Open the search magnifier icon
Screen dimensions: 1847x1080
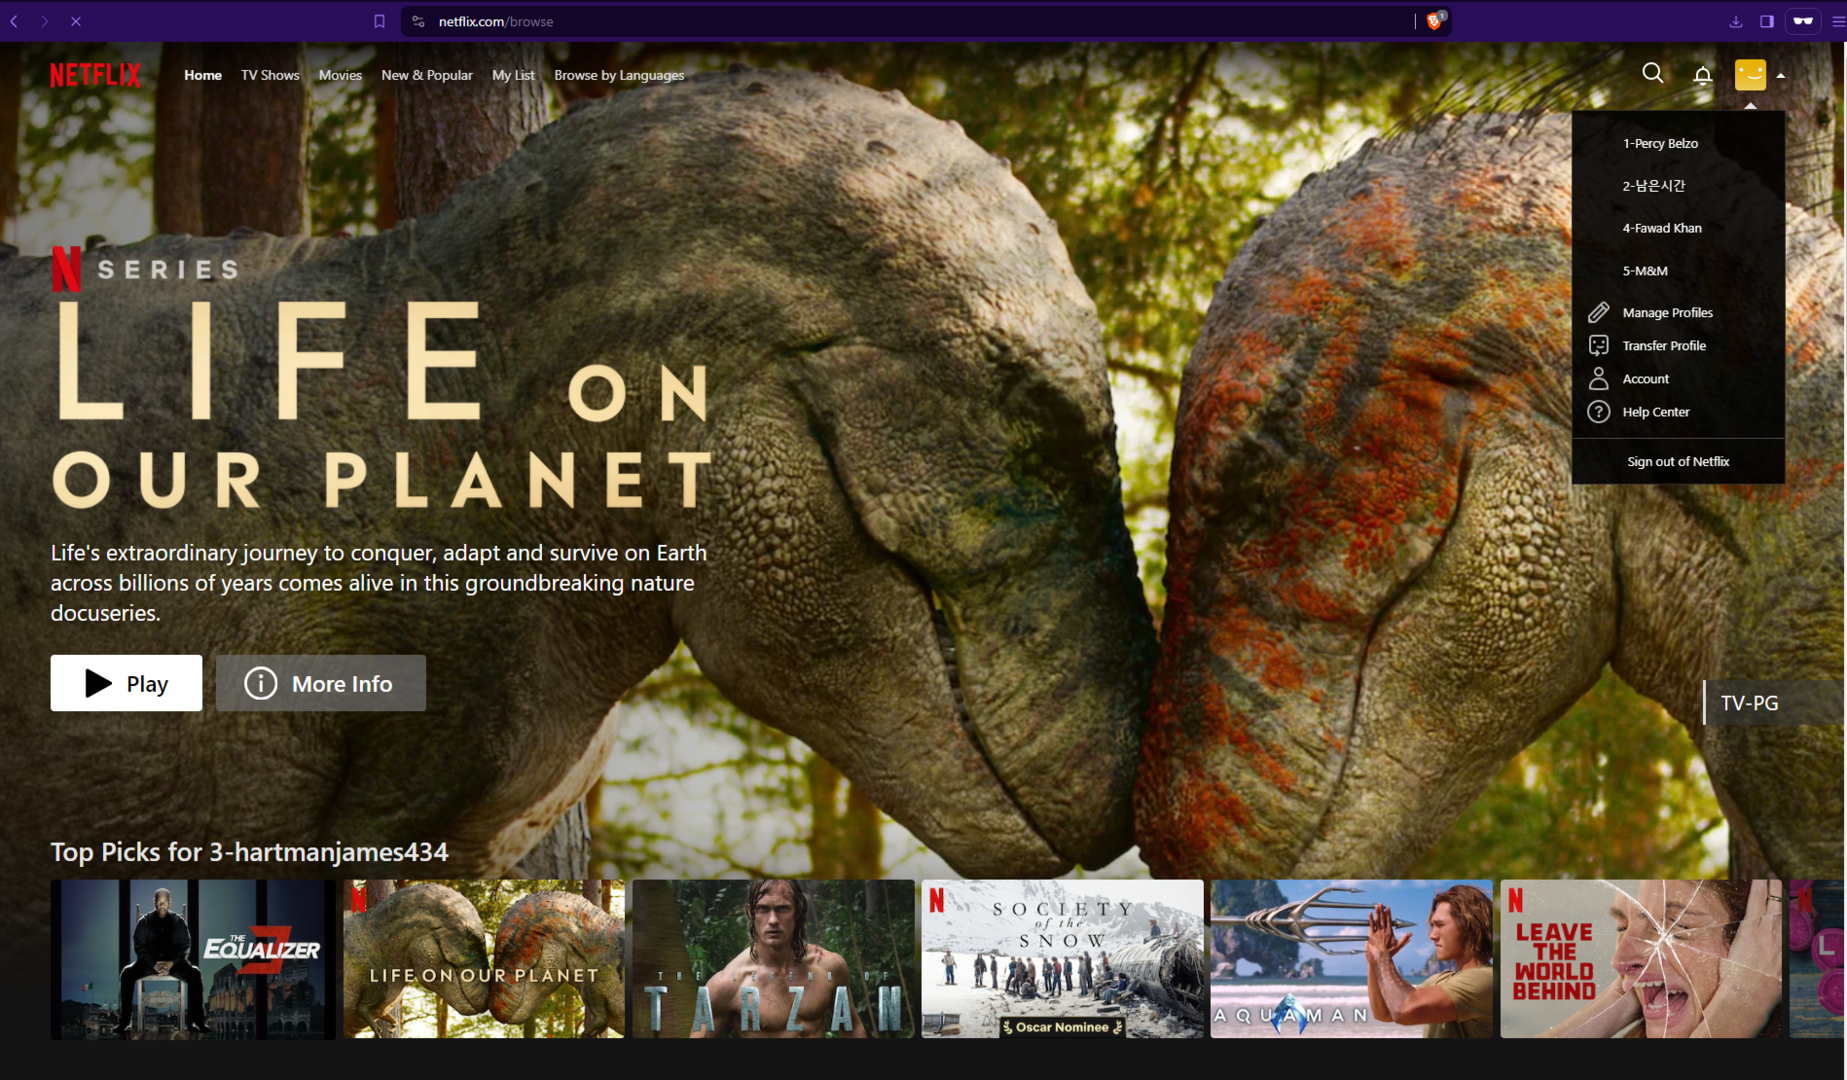point(1653,73)
